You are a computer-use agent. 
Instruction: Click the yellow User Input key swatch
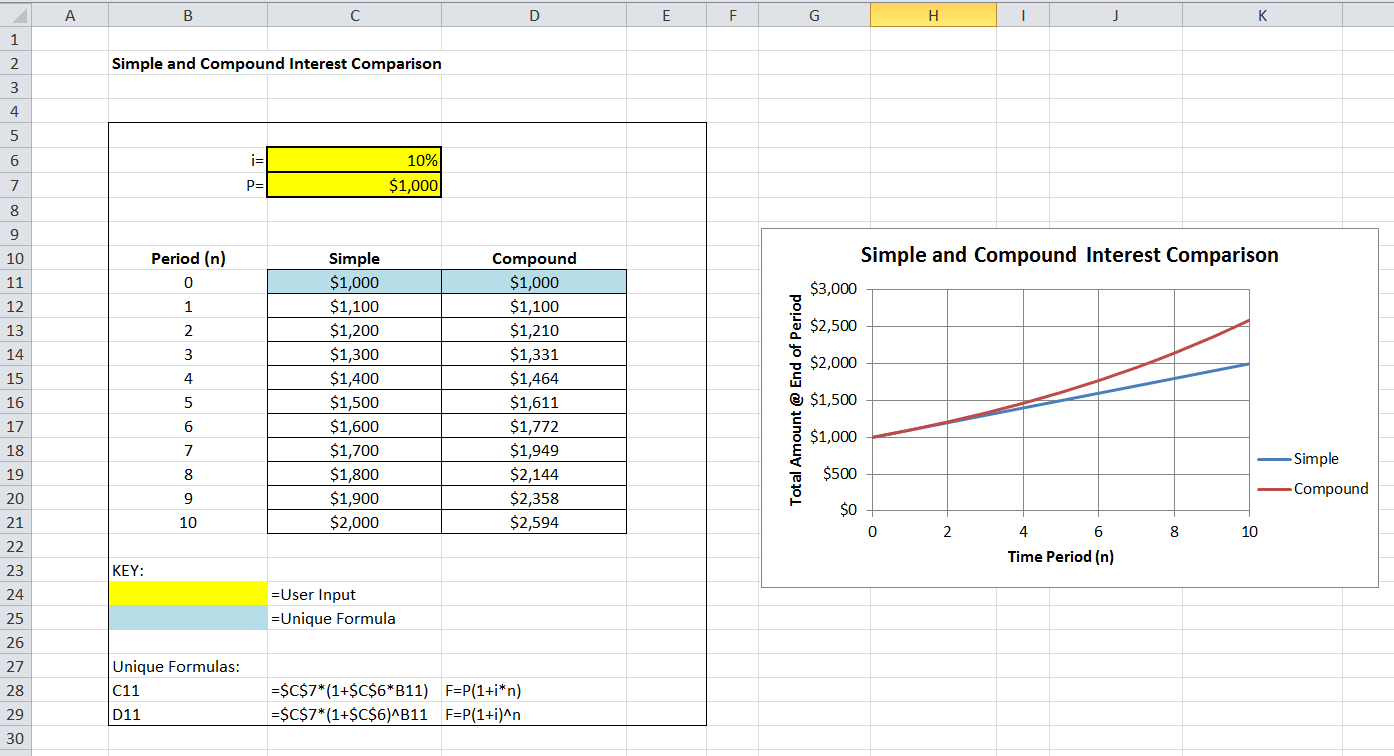coord(188,594)
